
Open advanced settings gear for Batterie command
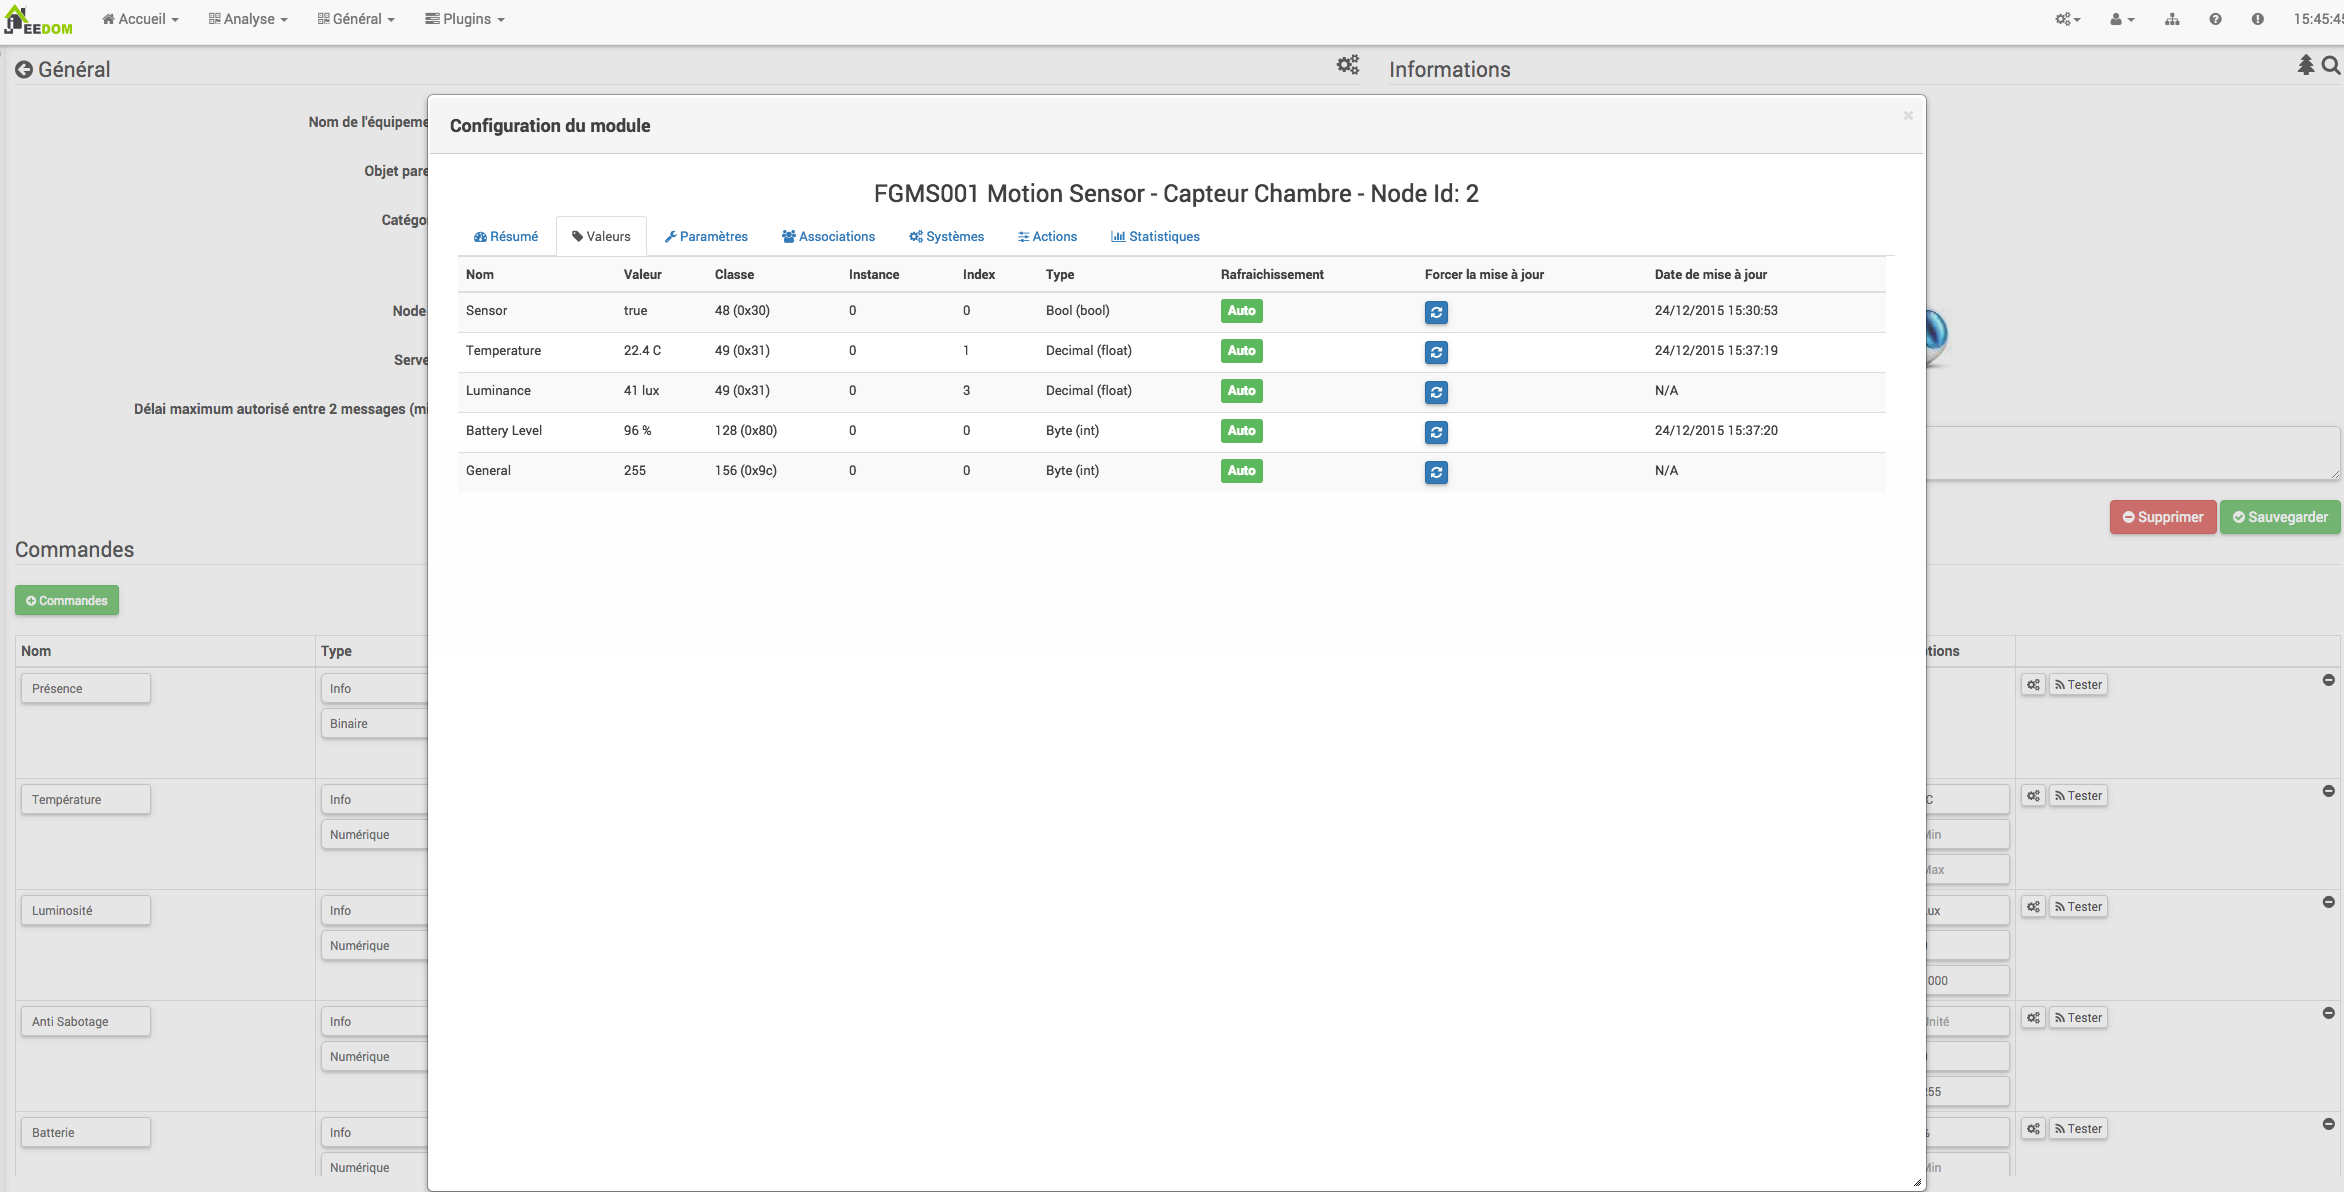[x=2033, y=1129]
